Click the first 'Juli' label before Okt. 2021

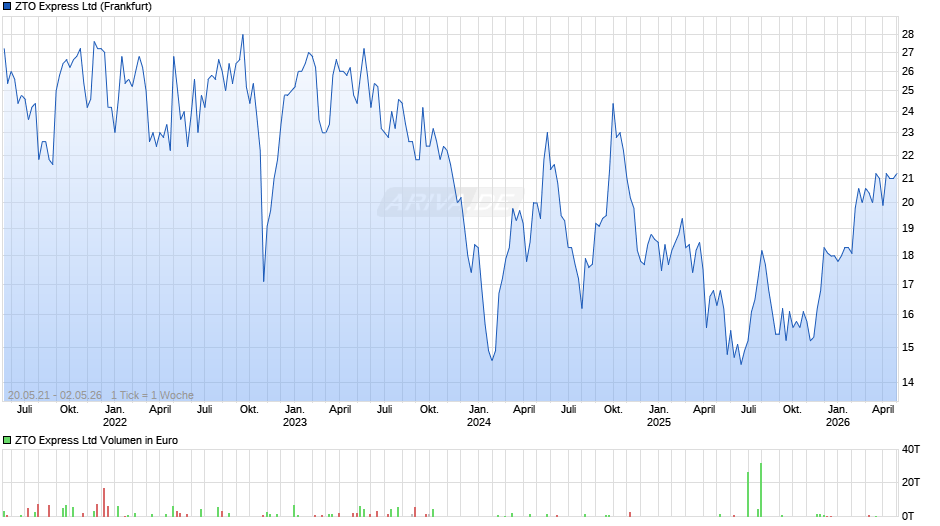(x=25, y=409)
